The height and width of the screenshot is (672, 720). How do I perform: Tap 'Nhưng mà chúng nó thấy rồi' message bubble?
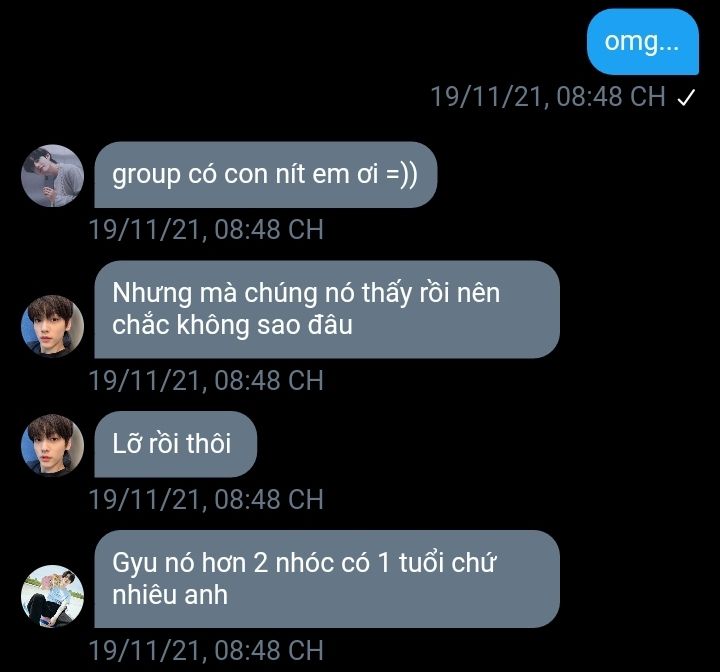(x=326, y=309)
